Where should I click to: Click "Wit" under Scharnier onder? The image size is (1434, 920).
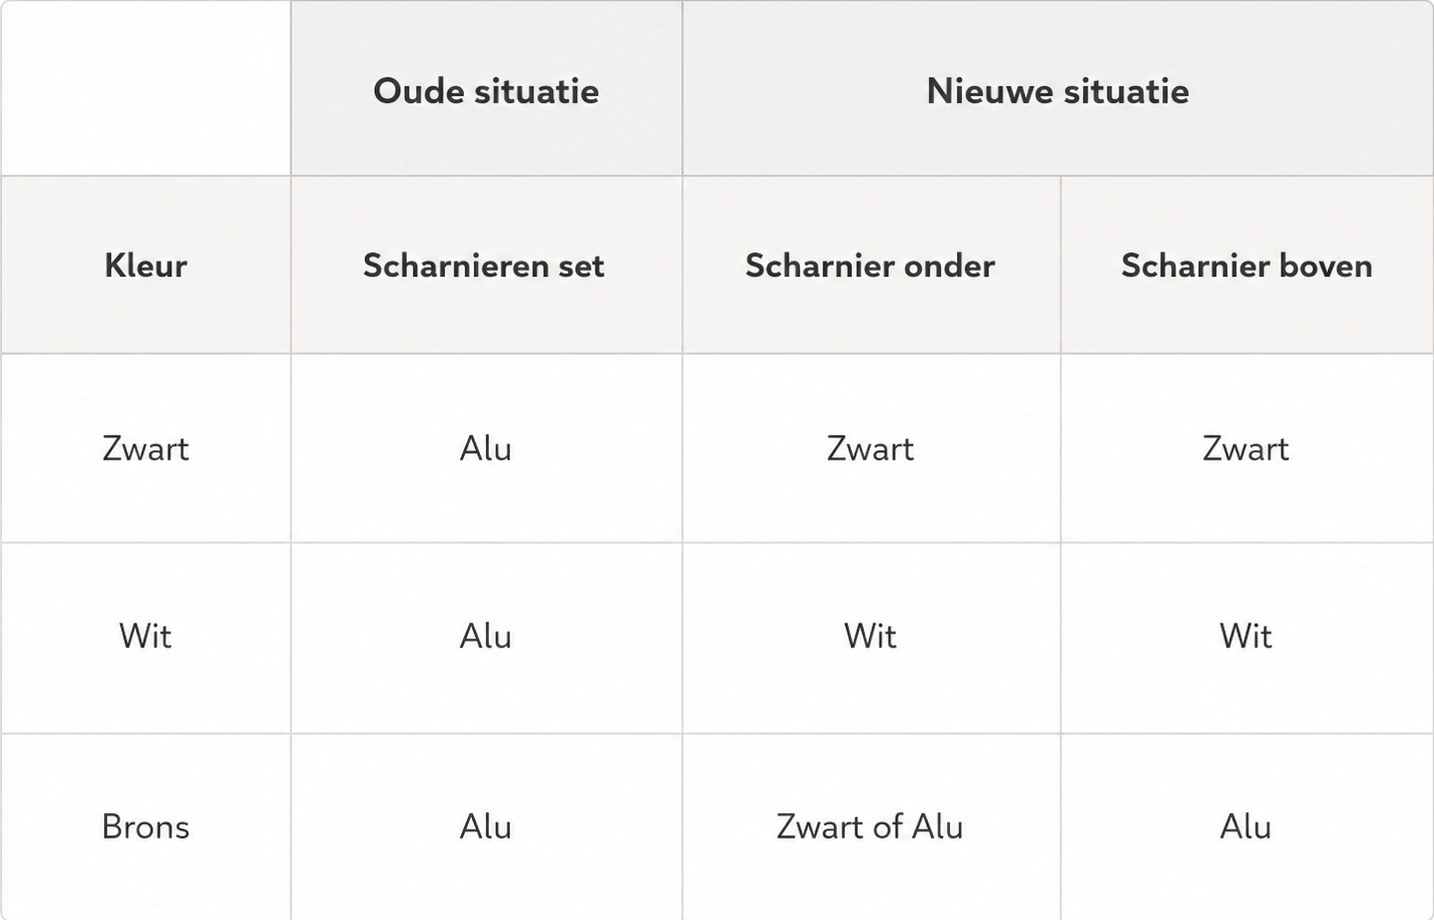871,636
